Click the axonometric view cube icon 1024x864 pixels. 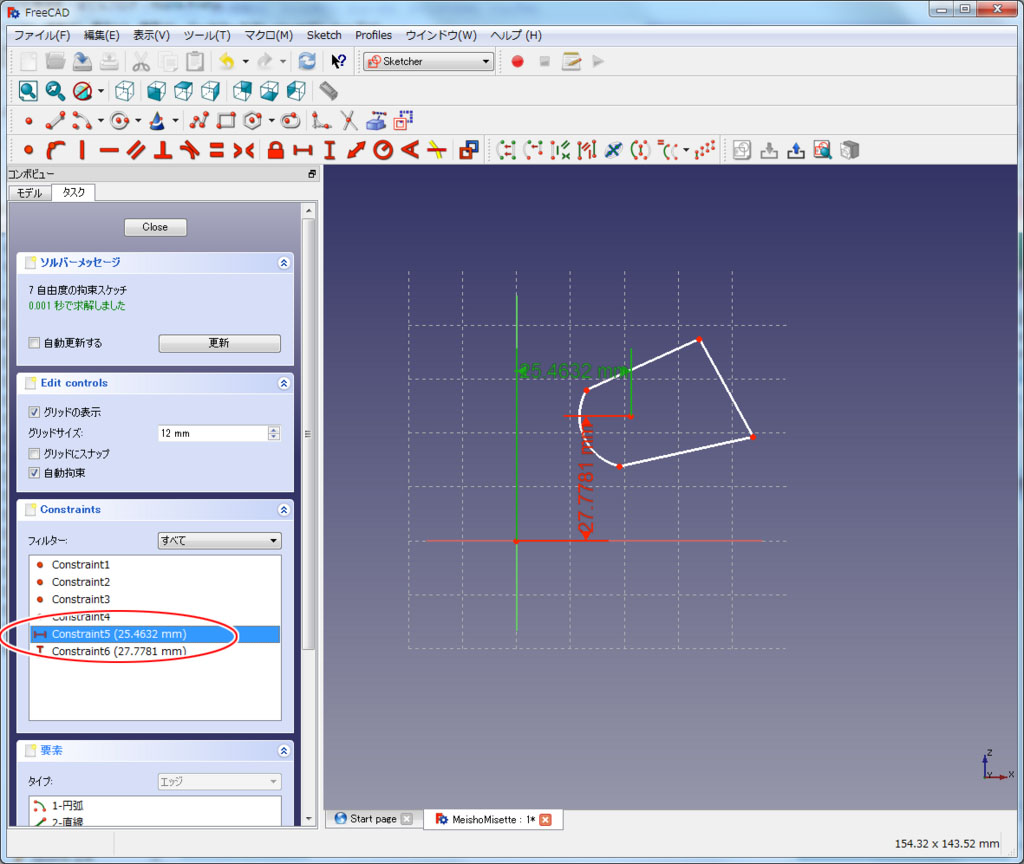tap(125, 91)
